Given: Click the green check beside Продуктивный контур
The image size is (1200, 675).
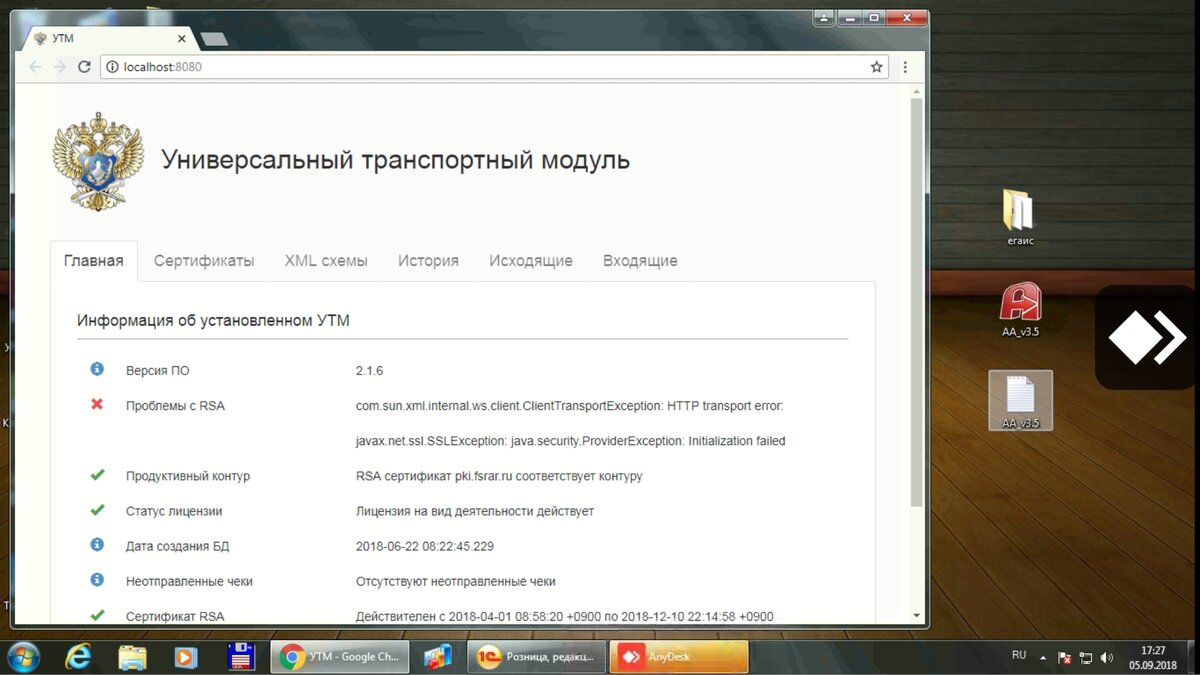Looking at the screenshot, I should (97, 475).
